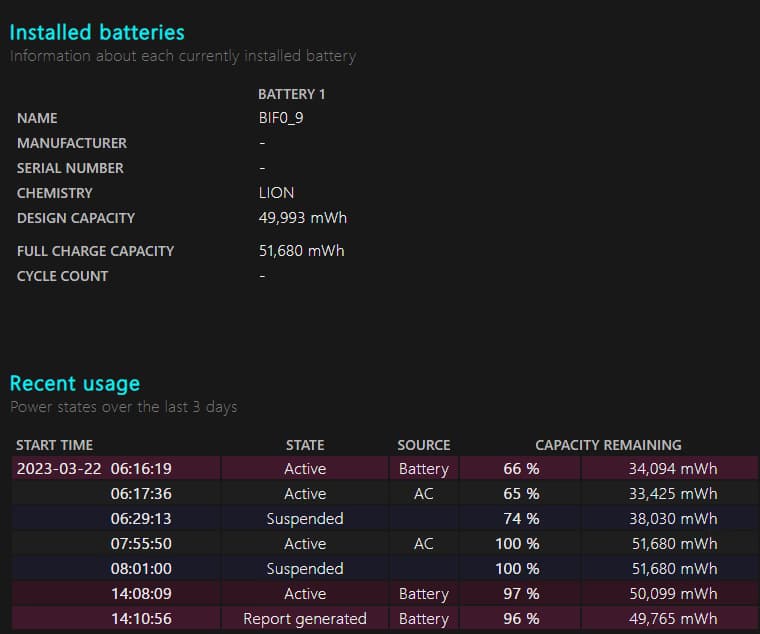
Task: Click the 49,993 mWh design capacity value
Action: [302, 218]
